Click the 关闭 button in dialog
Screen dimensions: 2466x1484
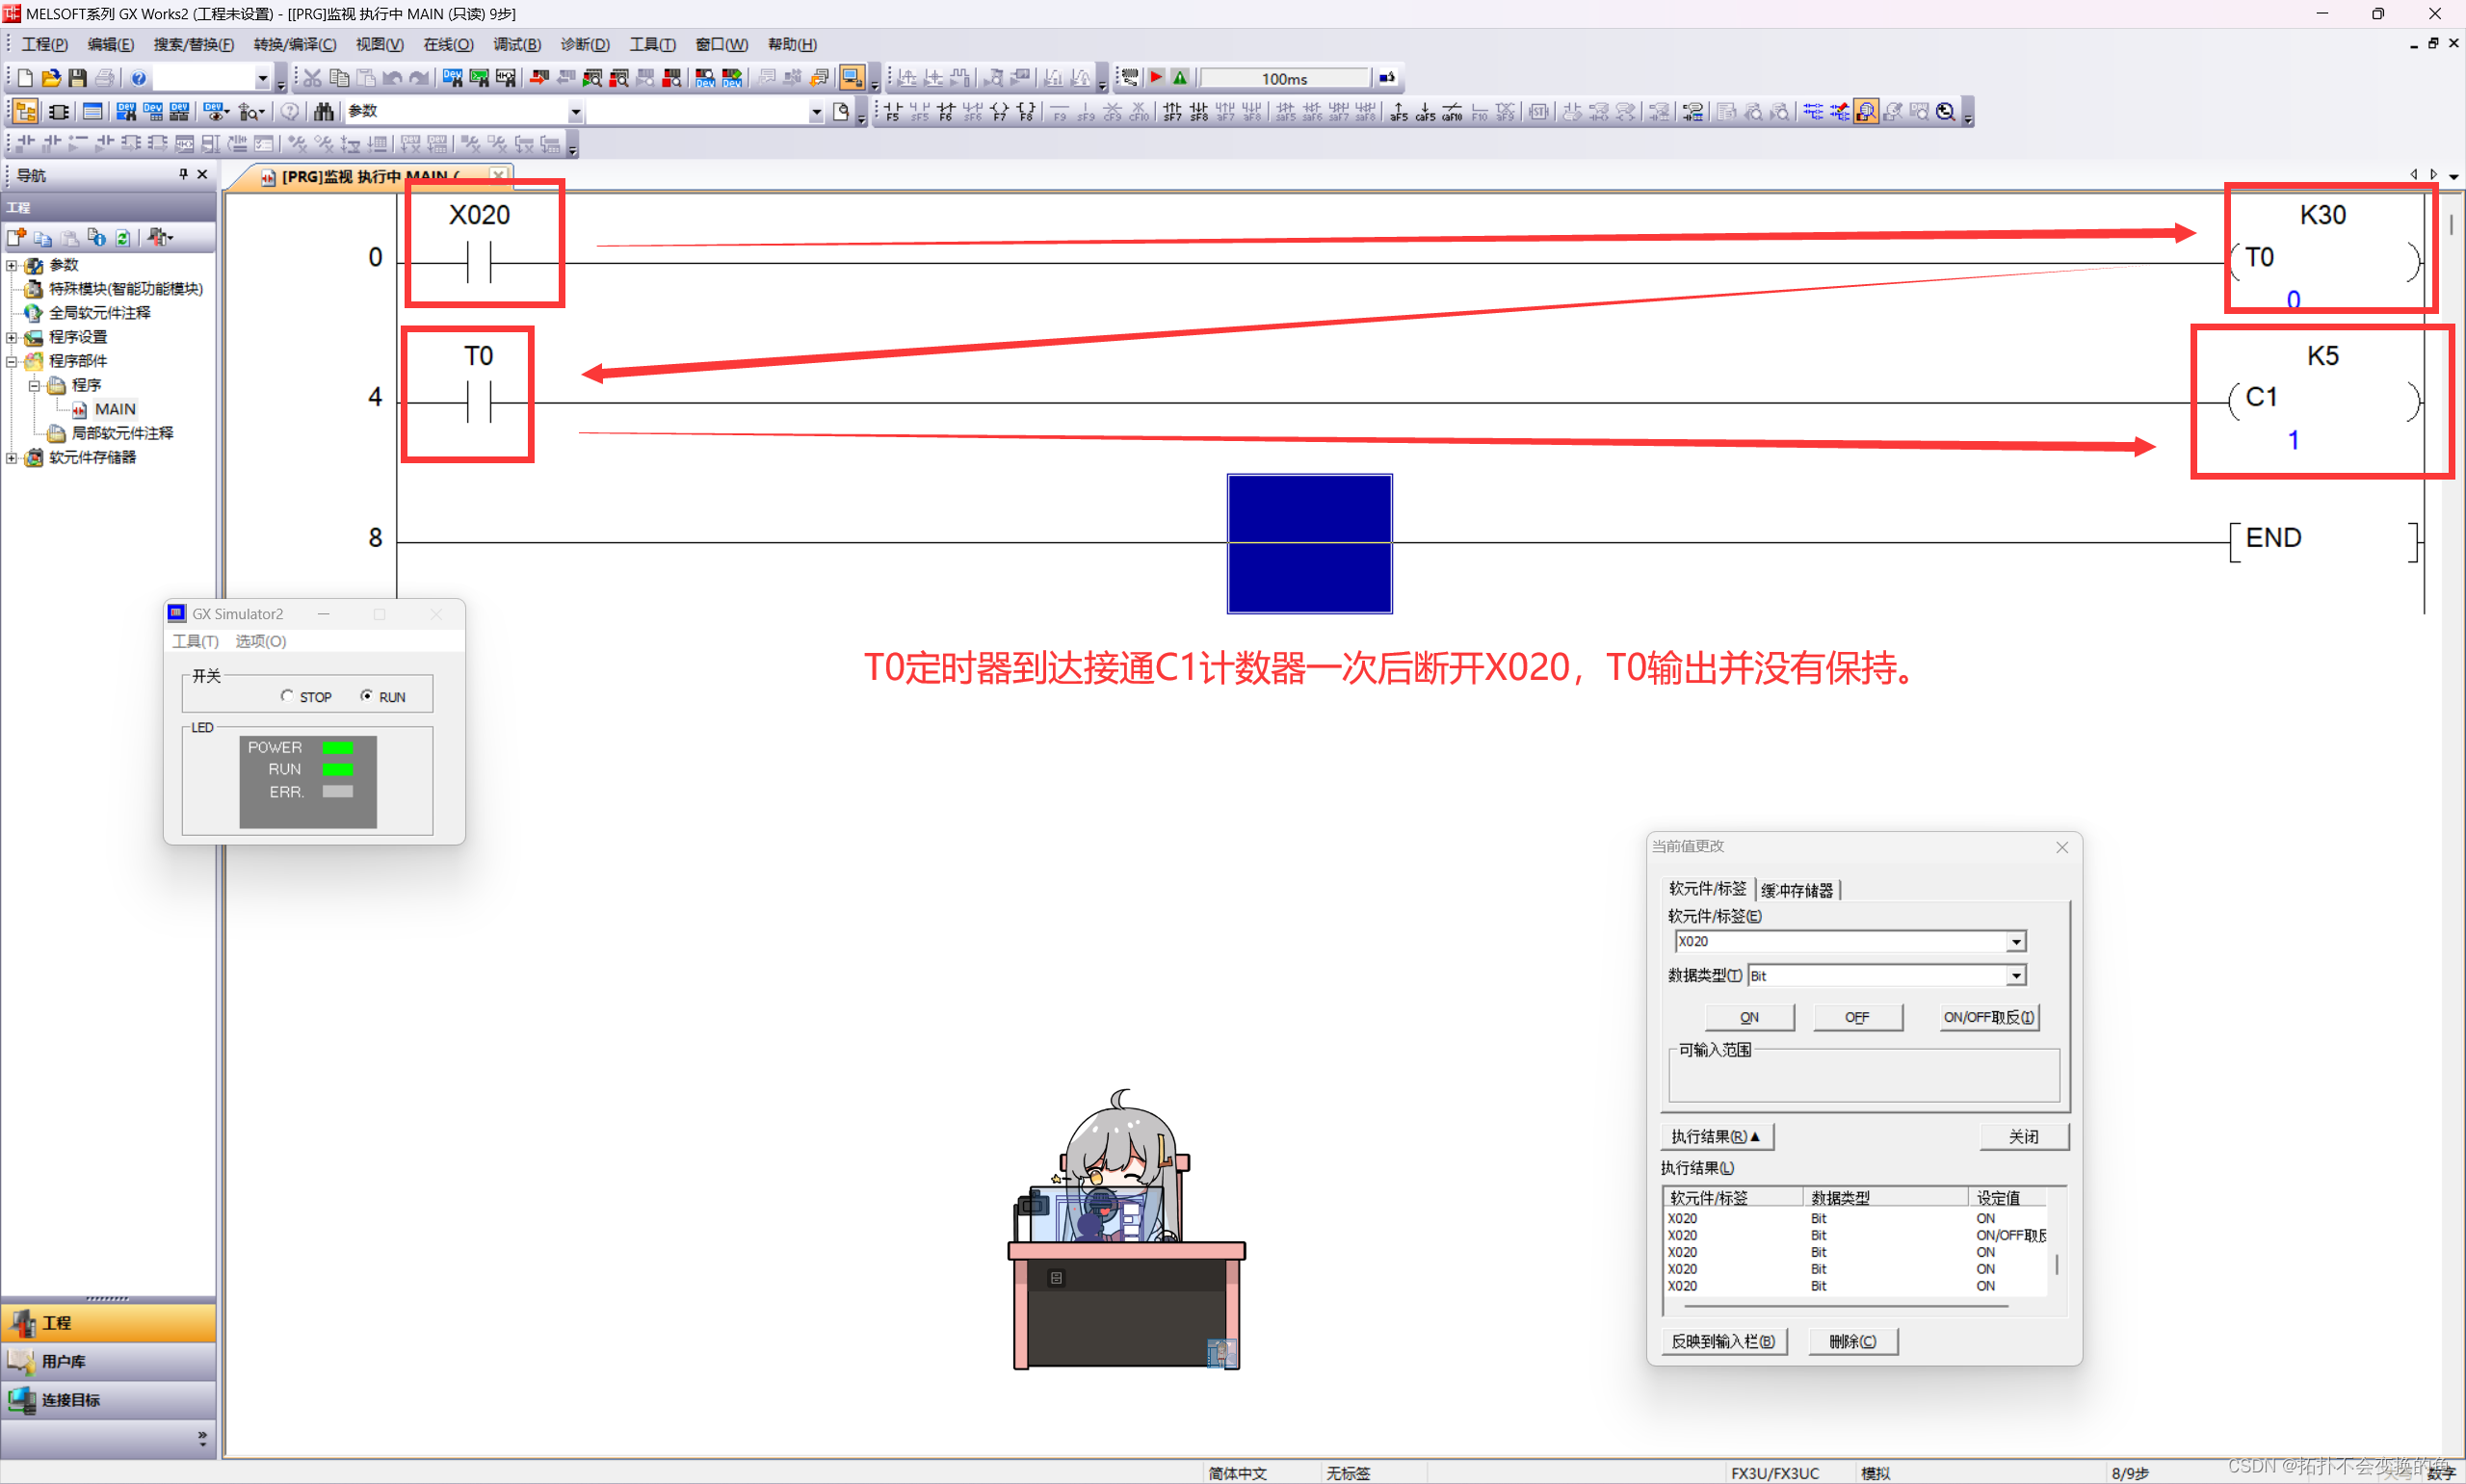coord(2023,1137)
